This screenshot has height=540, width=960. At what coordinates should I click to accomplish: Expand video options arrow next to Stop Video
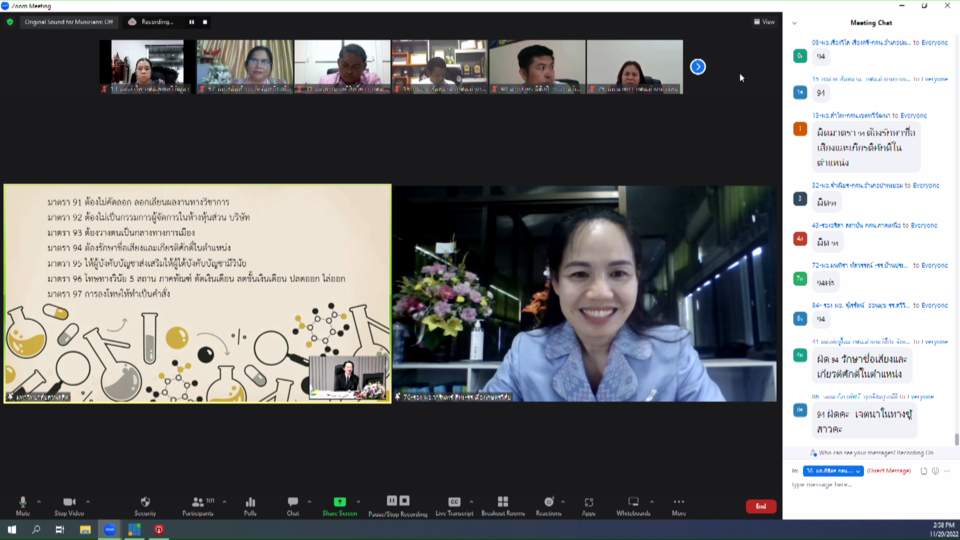tap(88, 502)
